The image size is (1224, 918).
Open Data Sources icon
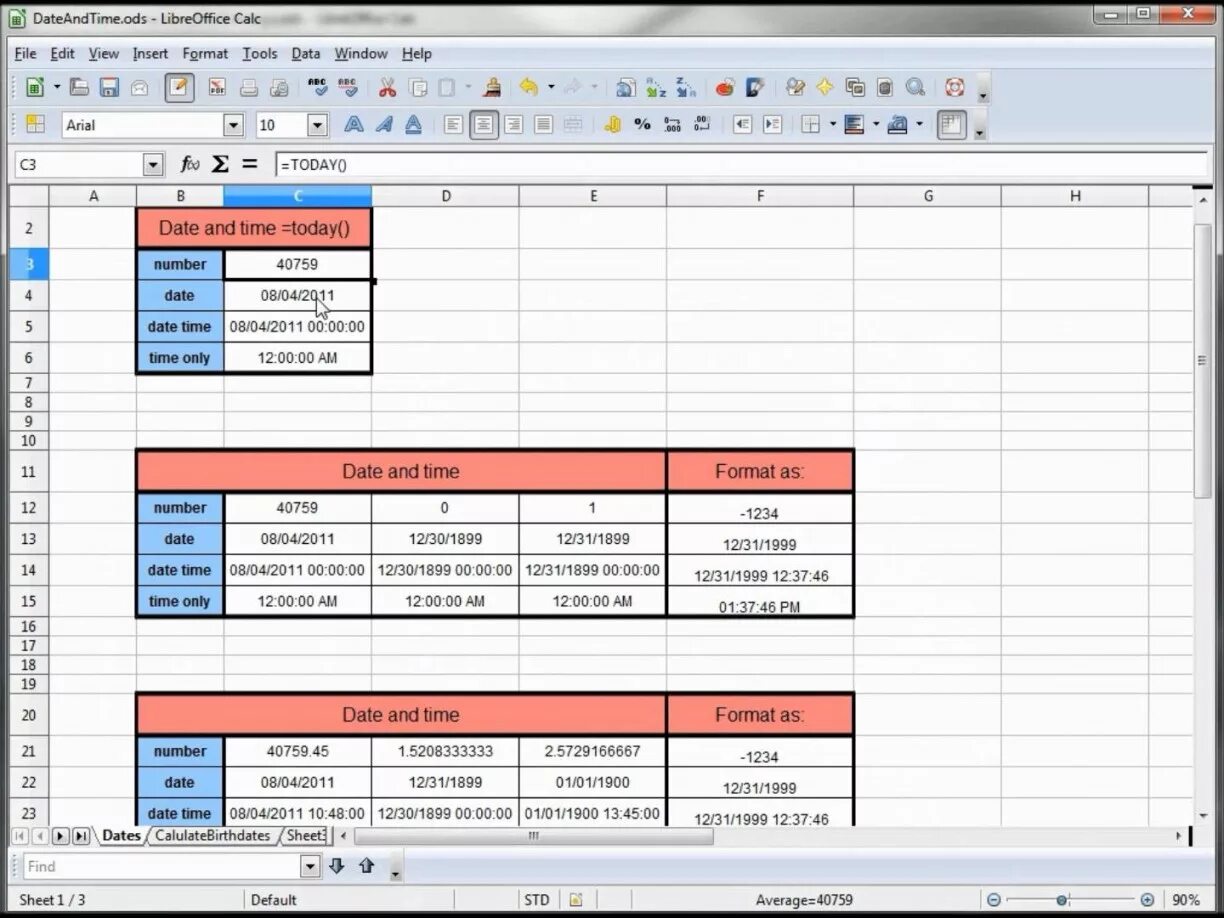pyautogui.click(x=885, y=87)
